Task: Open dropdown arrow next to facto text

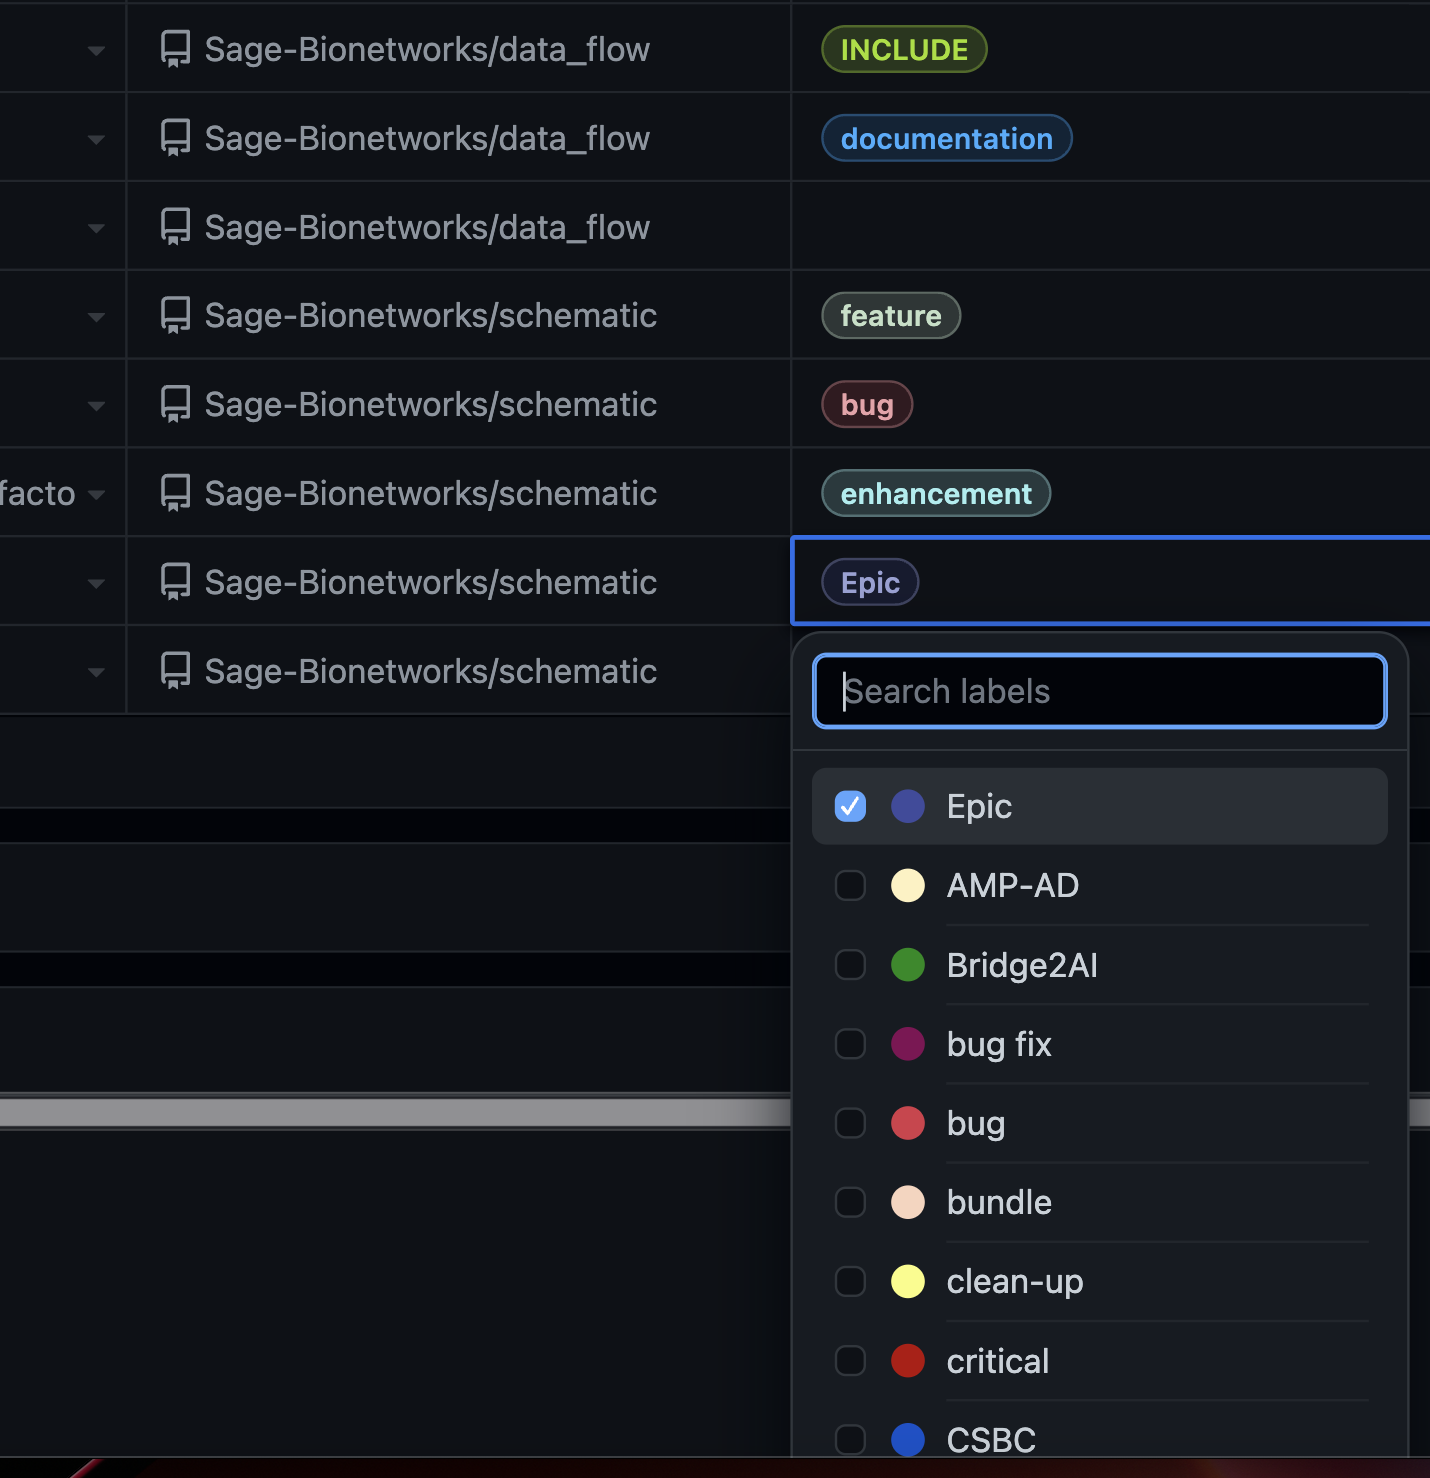Action: point(96,494)
